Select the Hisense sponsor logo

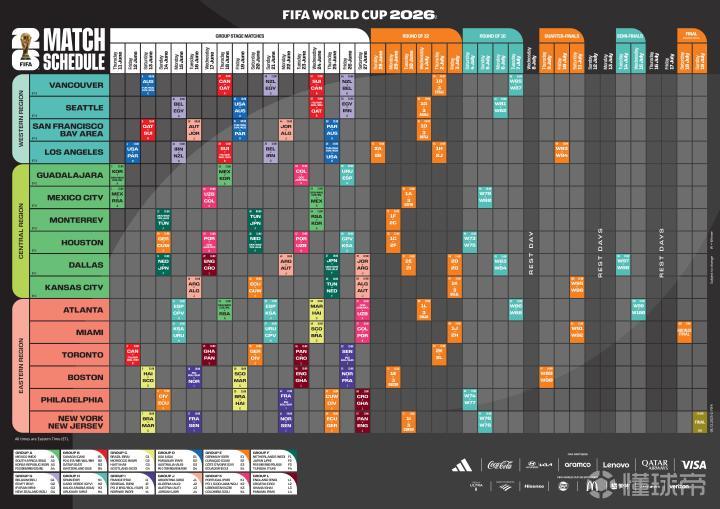(x=535, y=485)
